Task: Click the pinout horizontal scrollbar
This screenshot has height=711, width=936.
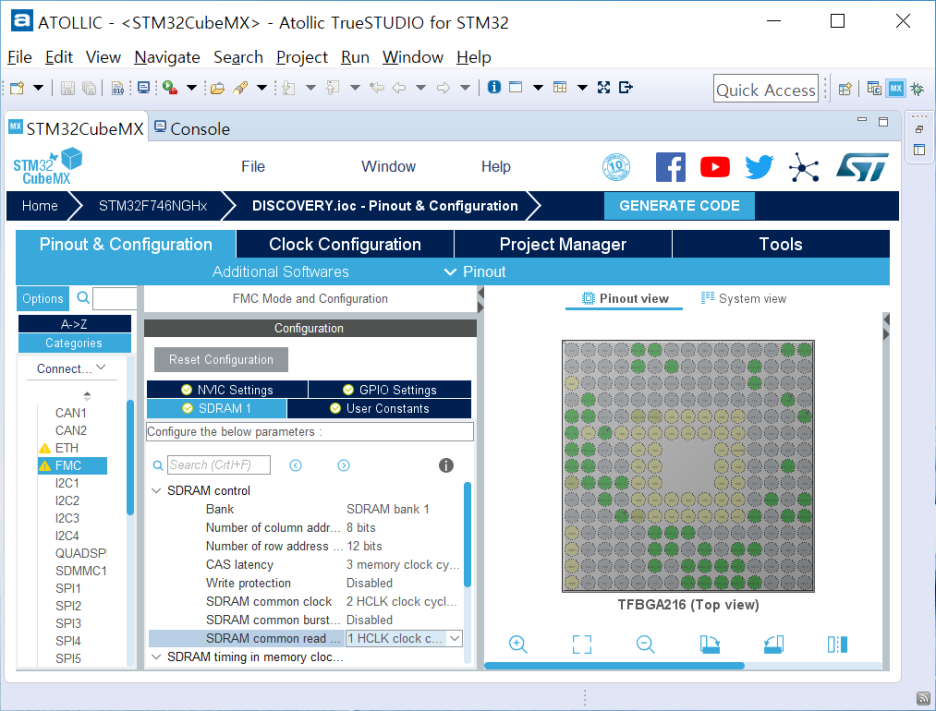Action: (x=614, y=666)
